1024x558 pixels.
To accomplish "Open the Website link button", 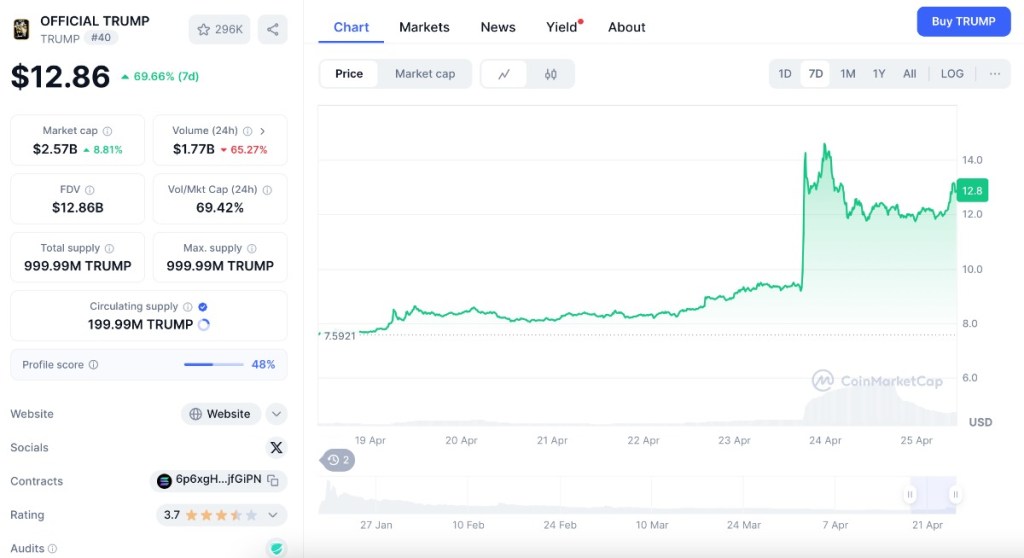I will (x=220, y=414).
